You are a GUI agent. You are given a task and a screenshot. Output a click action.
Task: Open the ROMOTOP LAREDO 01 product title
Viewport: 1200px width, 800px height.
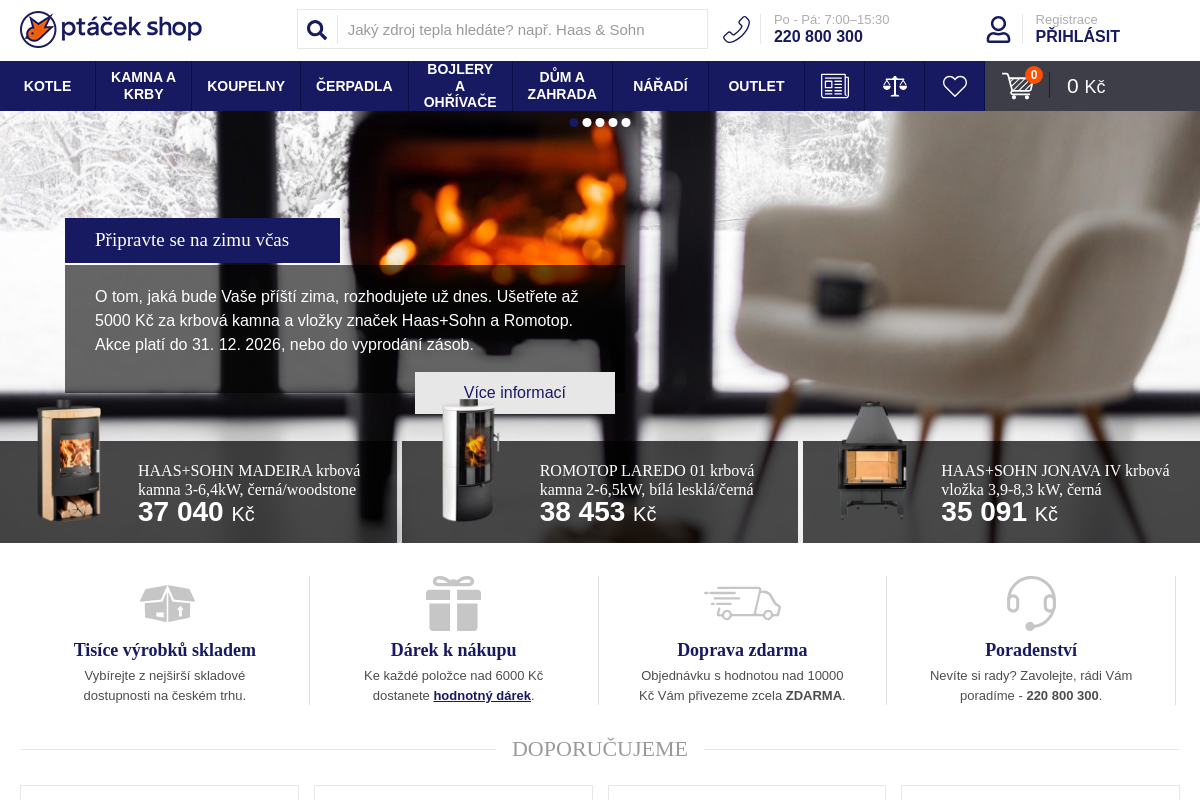(647, 480)
